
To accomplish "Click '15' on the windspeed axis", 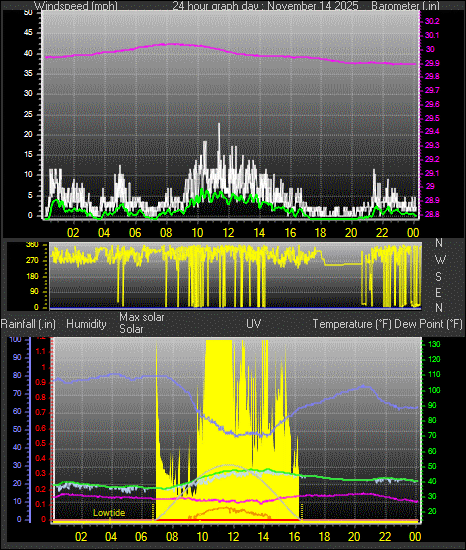I will point(28,155).
